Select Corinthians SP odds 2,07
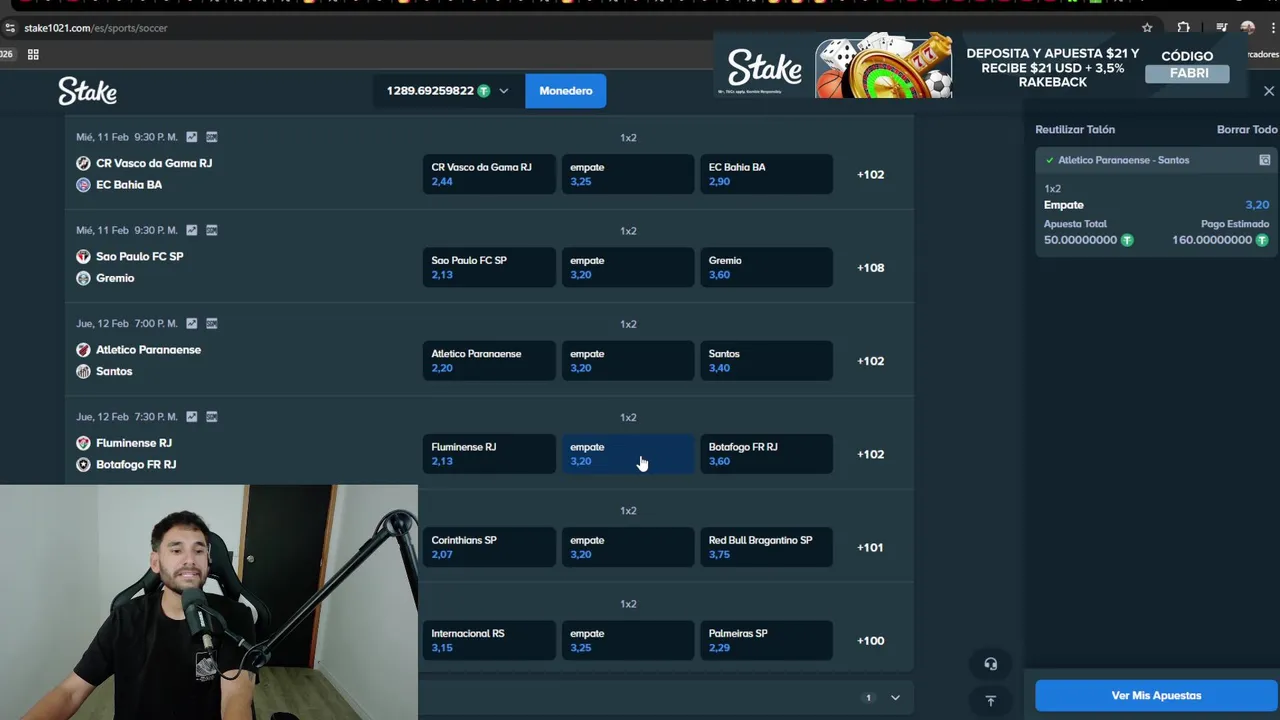This screenshot has width=1280, height=720. (x=489, y=547)
